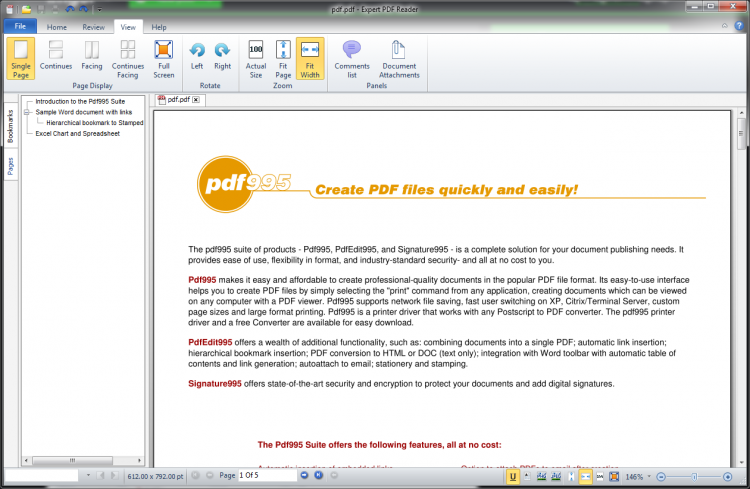750x489 pixels.
Task: Choose Facing page display
Action: 92,55
